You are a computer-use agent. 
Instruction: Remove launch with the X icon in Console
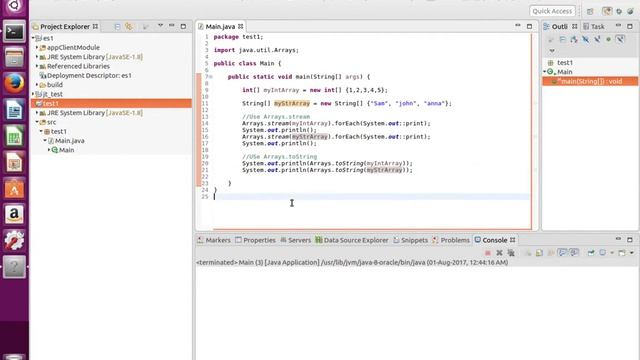[x=499, y=253]
